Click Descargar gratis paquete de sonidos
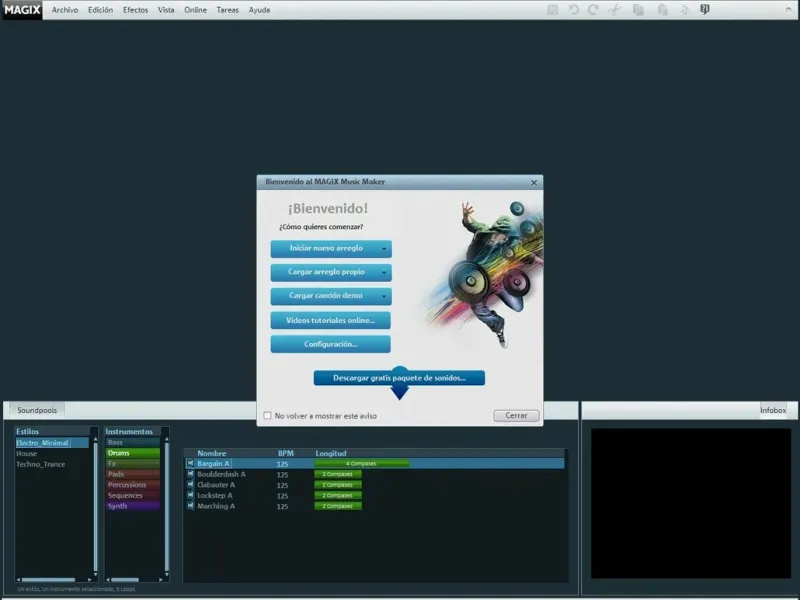 [399, 378]
